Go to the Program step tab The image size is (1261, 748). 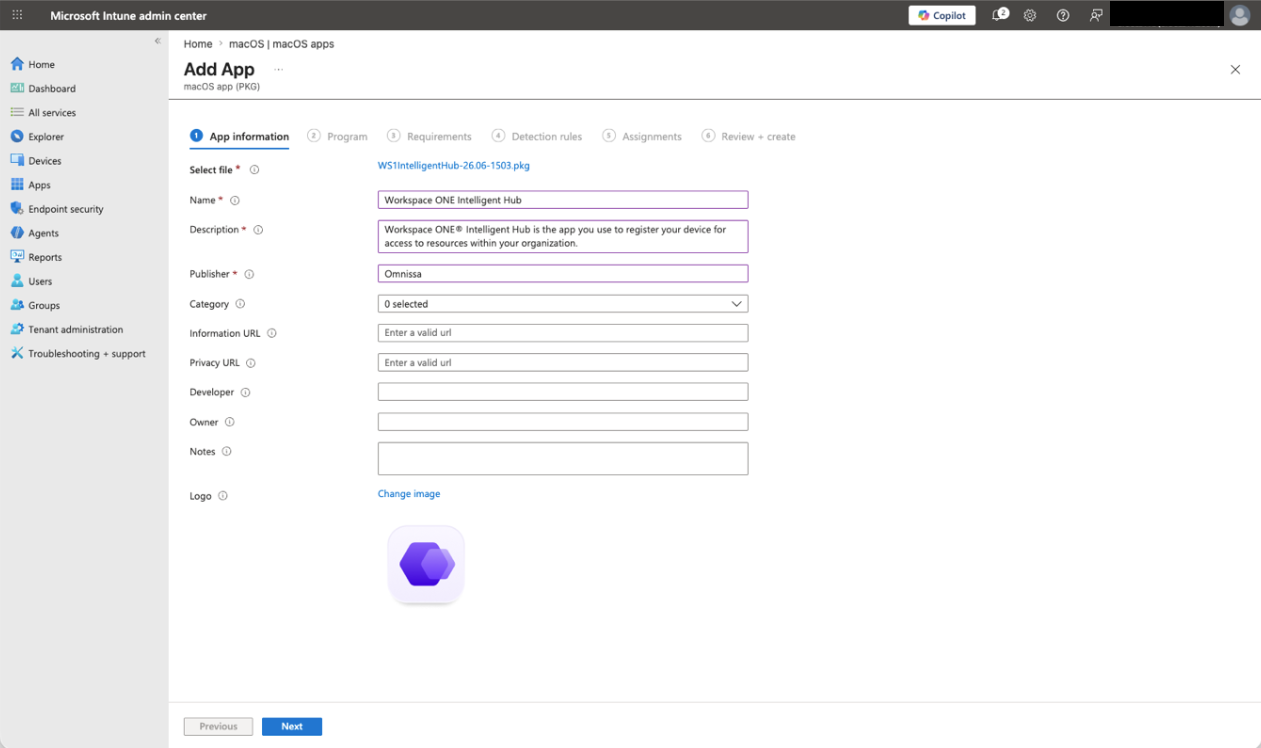(x=338, y=137)
